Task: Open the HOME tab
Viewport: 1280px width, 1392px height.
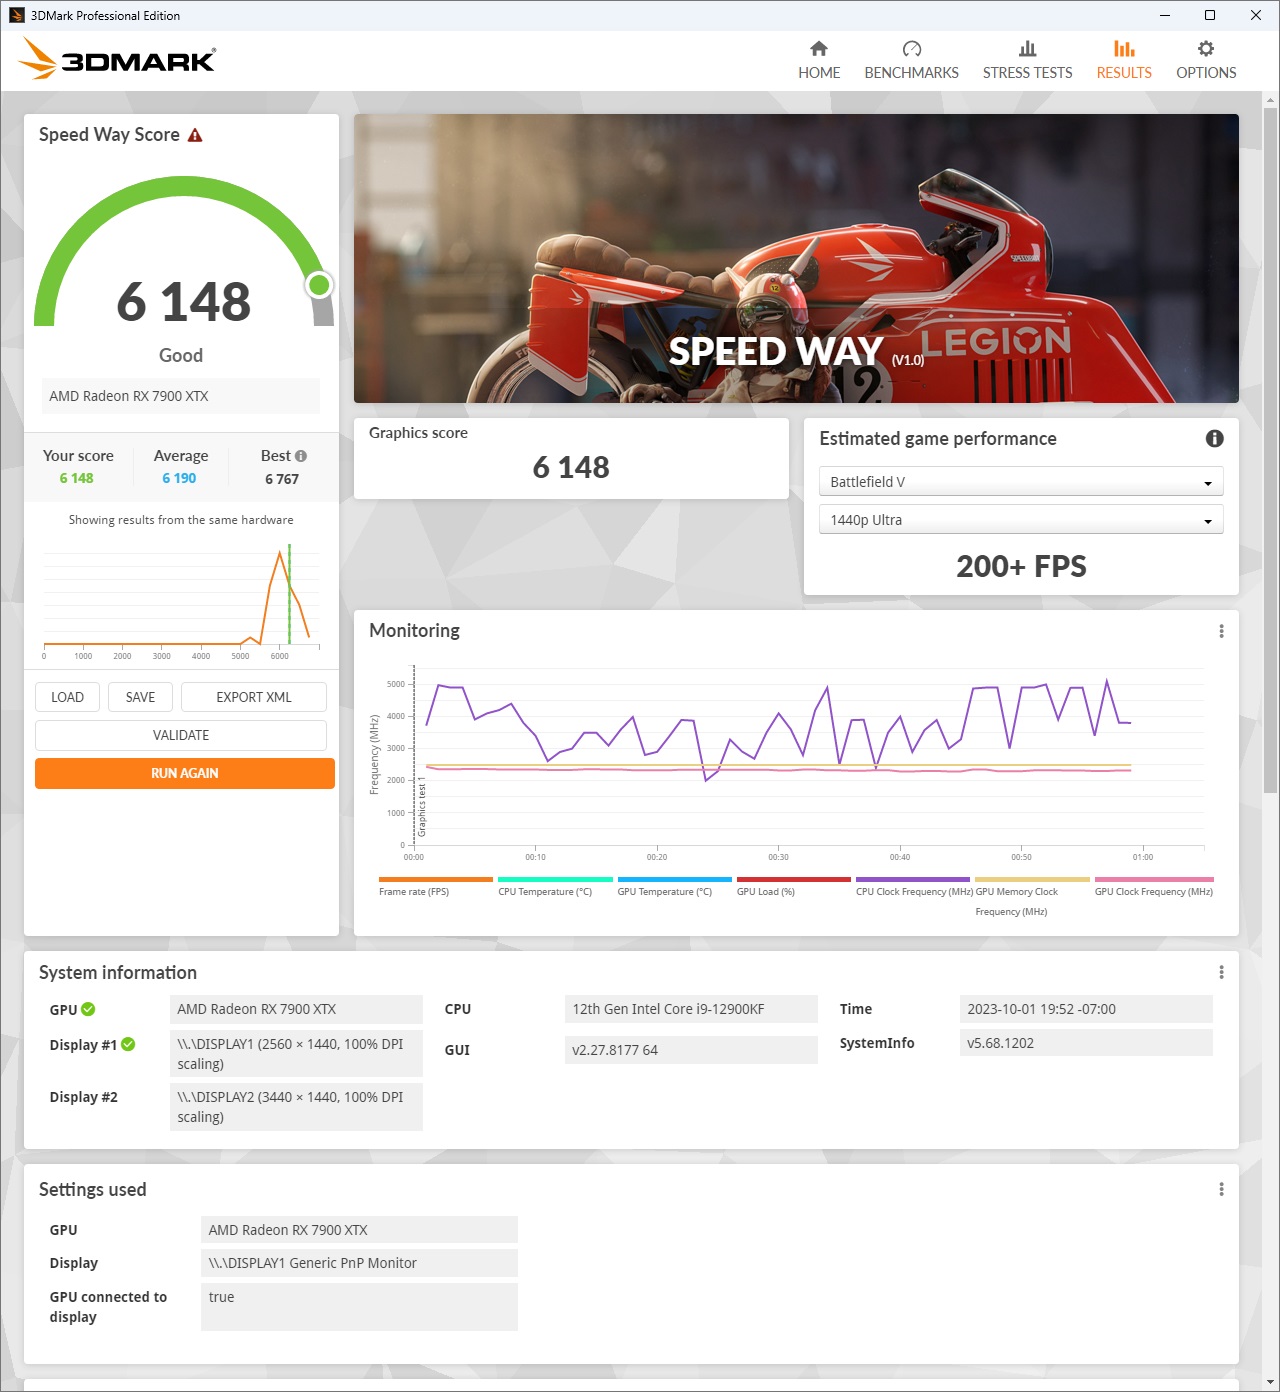Action: coord(819,60)
